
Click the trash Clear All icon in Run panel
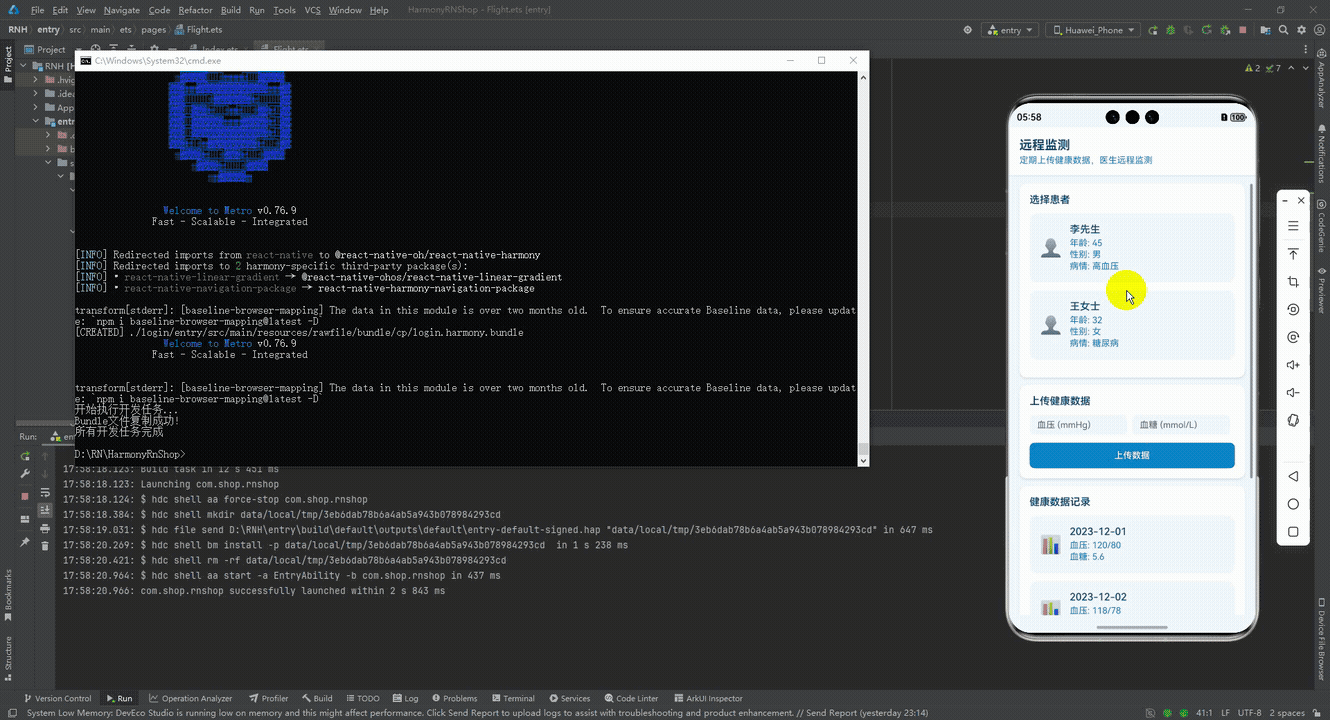[45, 546]
